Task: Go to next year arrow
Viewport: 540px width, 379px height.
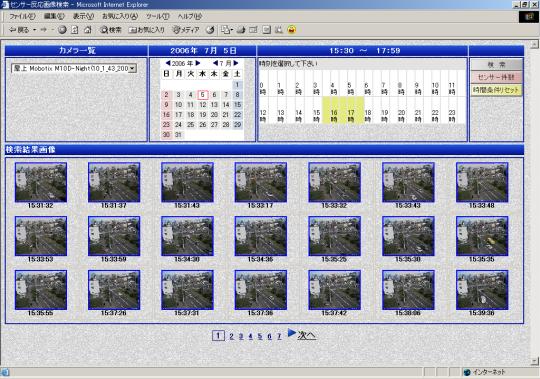Action: click(198, 63)
